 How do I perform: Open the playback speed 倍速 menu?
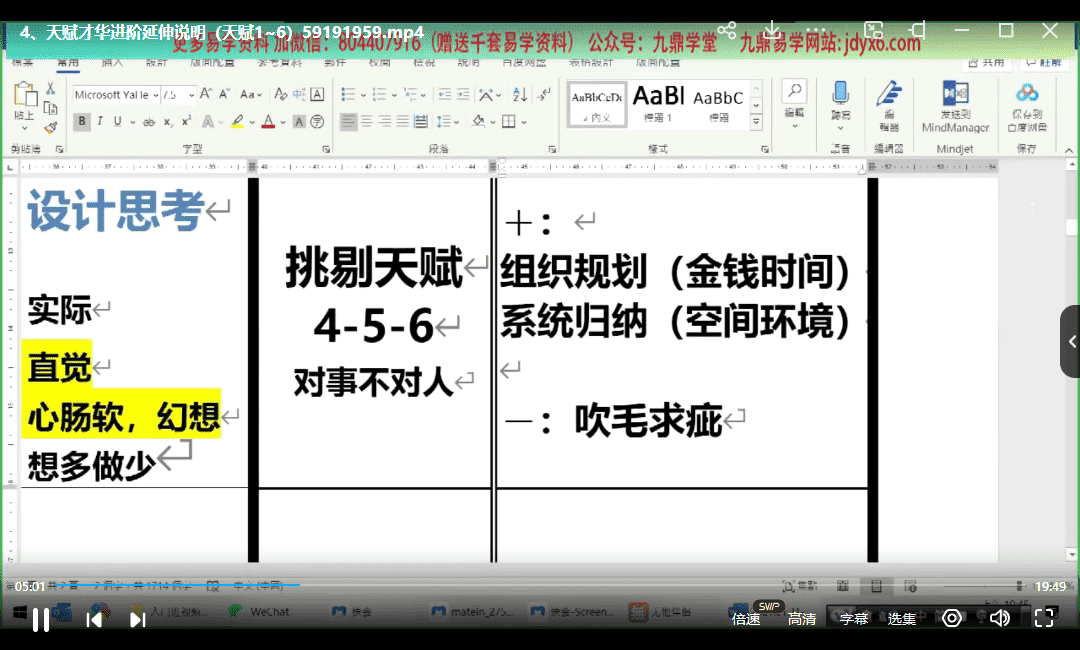coord(746,619)
